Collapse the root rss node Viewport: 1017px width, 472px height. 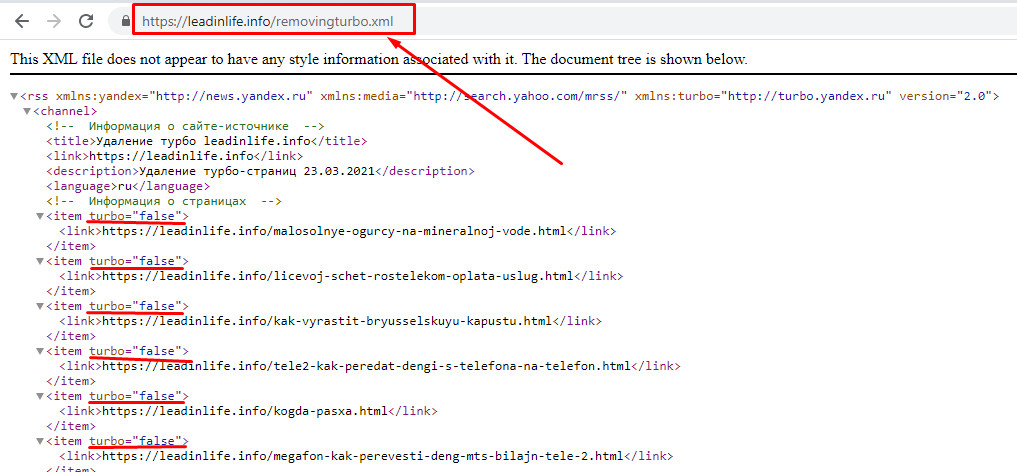pos(14,97)
